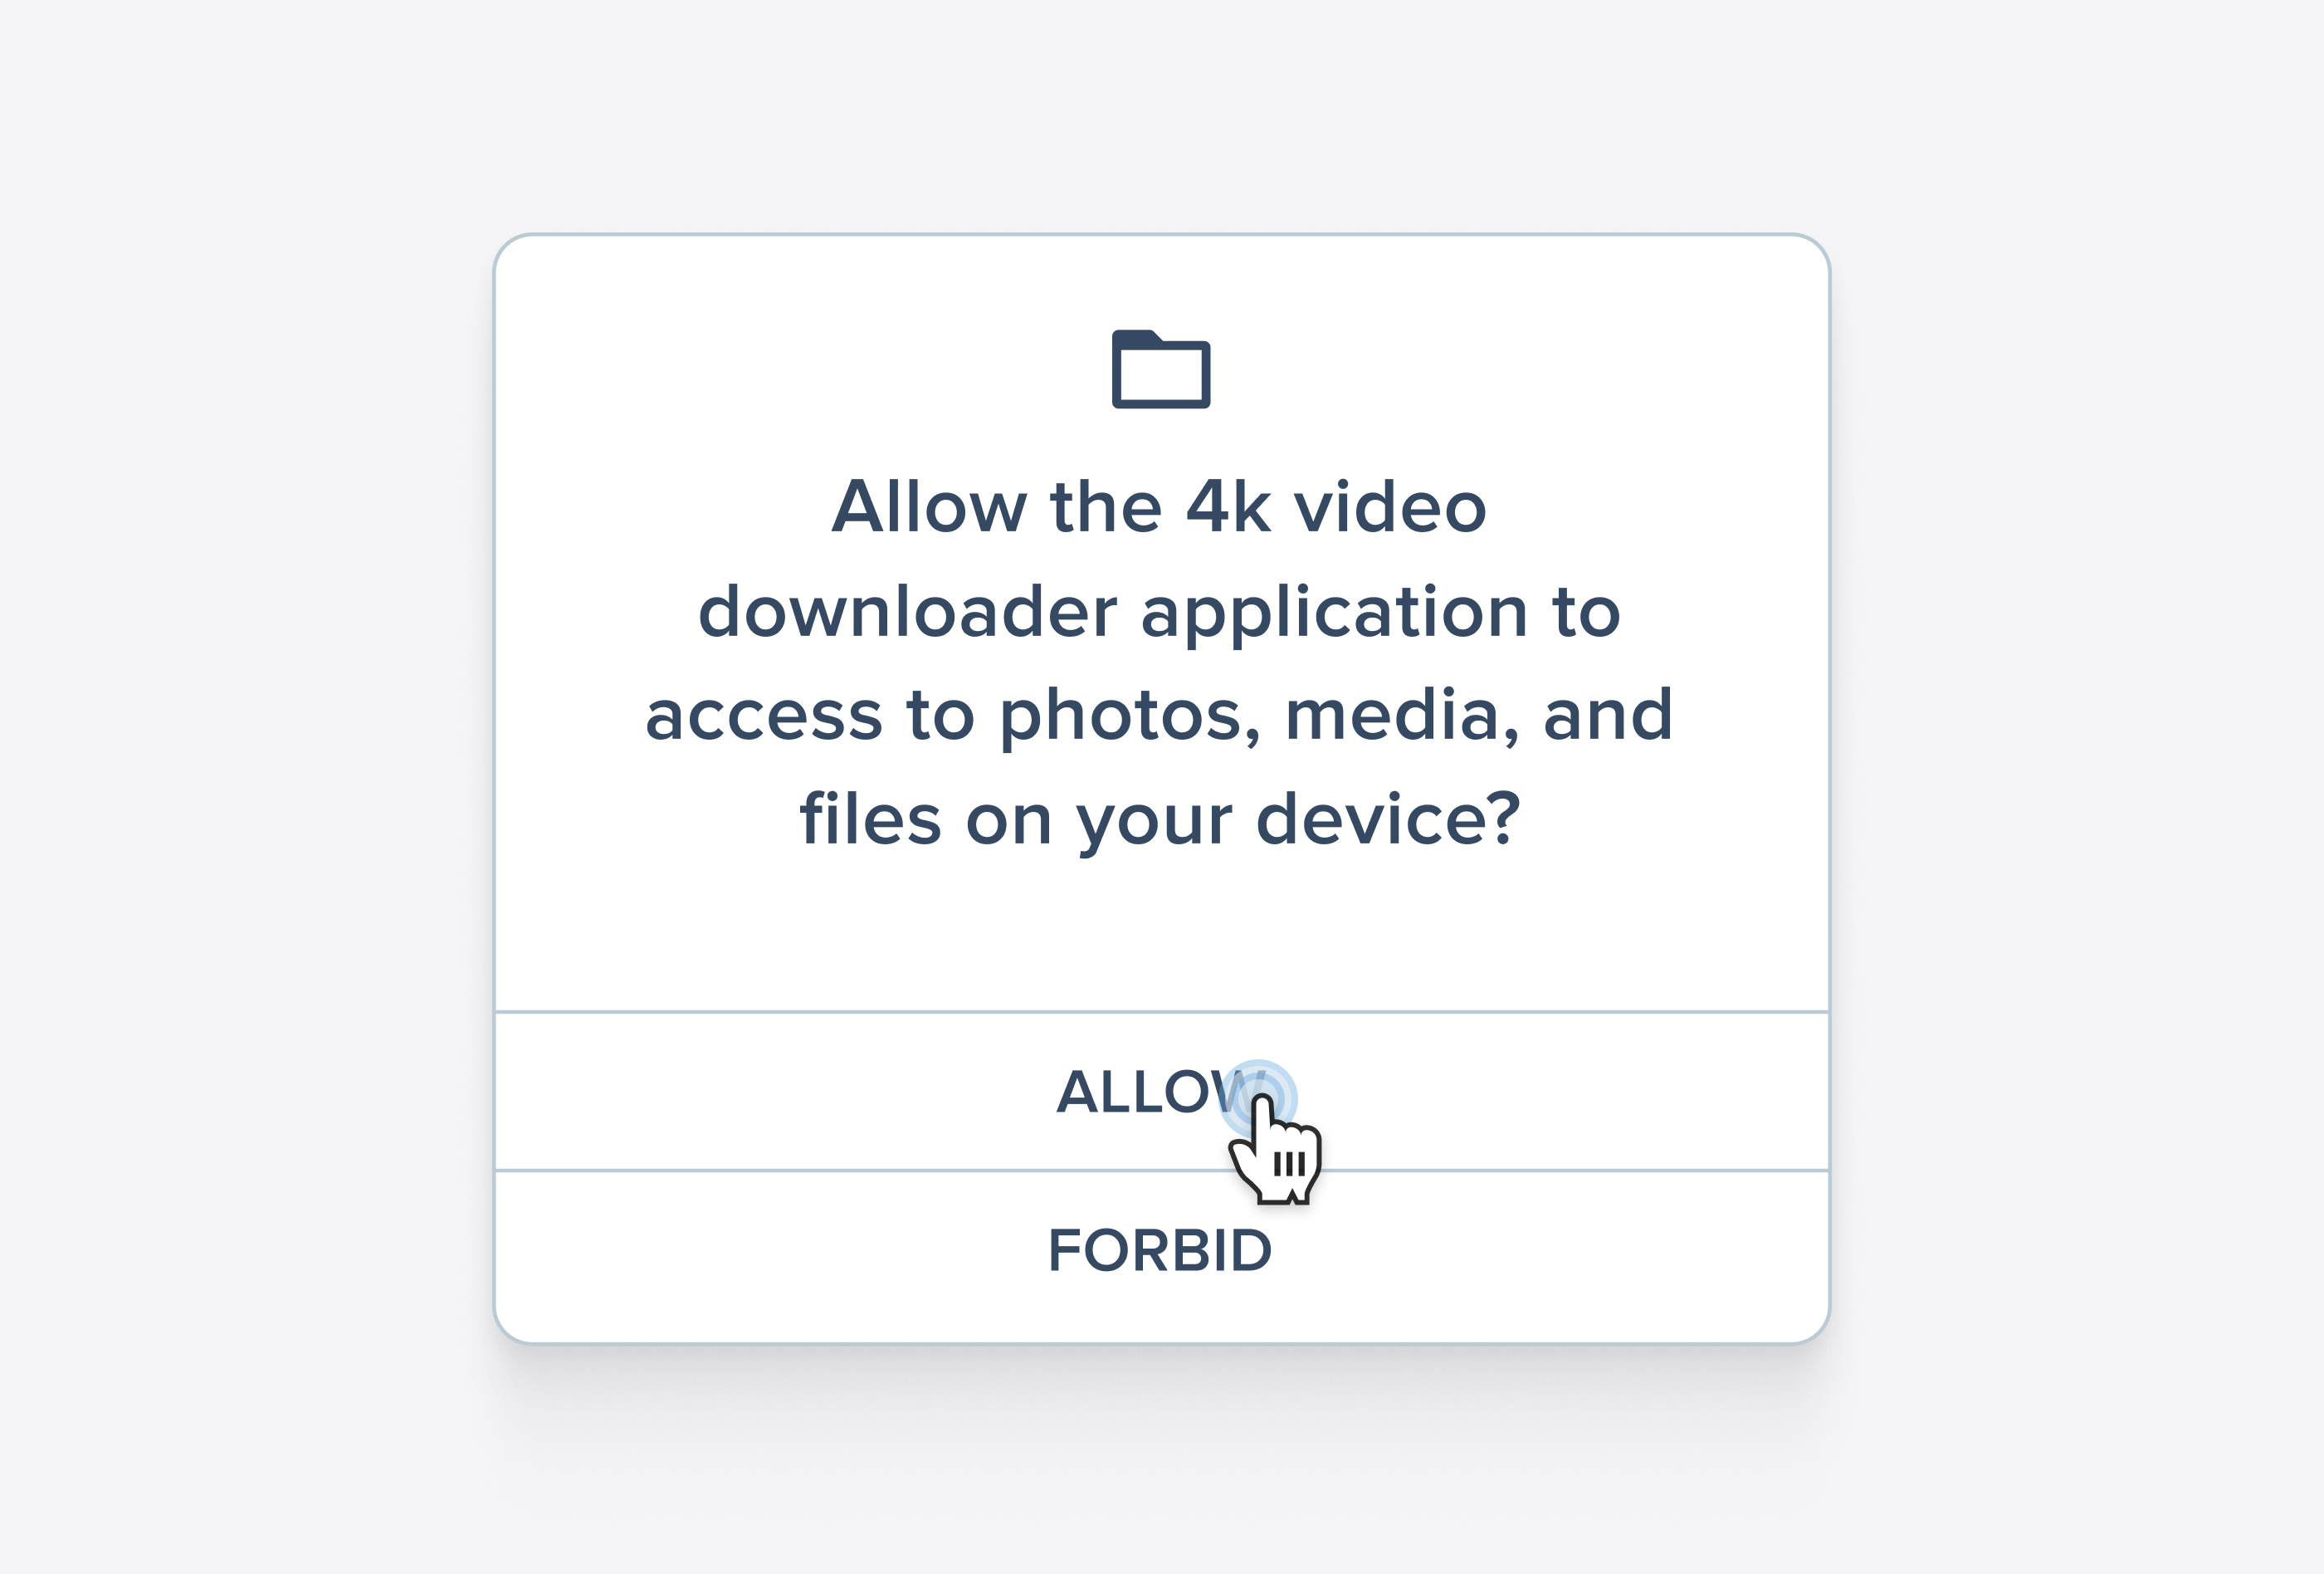Select the dark folder glyph in dialog
The height and width of the screenshot is (1574, 2324).
click(1161, 369)
